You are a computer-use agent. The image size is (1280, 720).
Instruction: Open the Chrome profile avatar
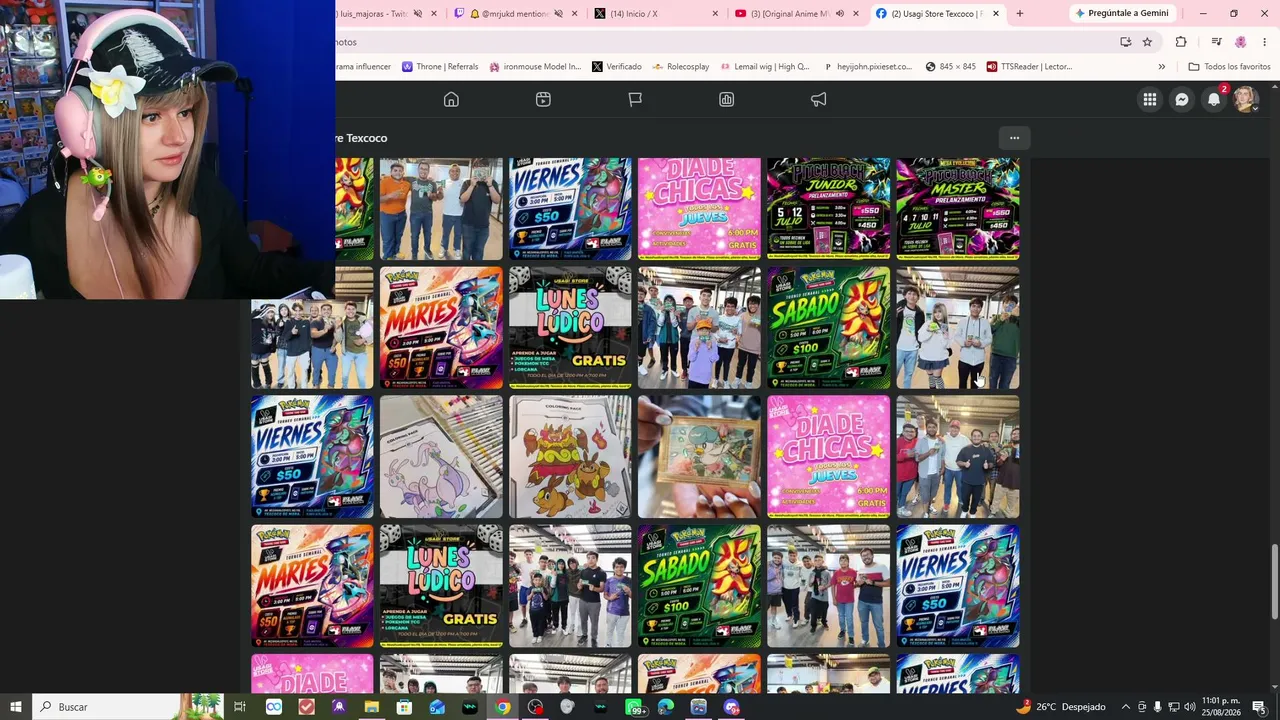click(x=1241, y=42)
